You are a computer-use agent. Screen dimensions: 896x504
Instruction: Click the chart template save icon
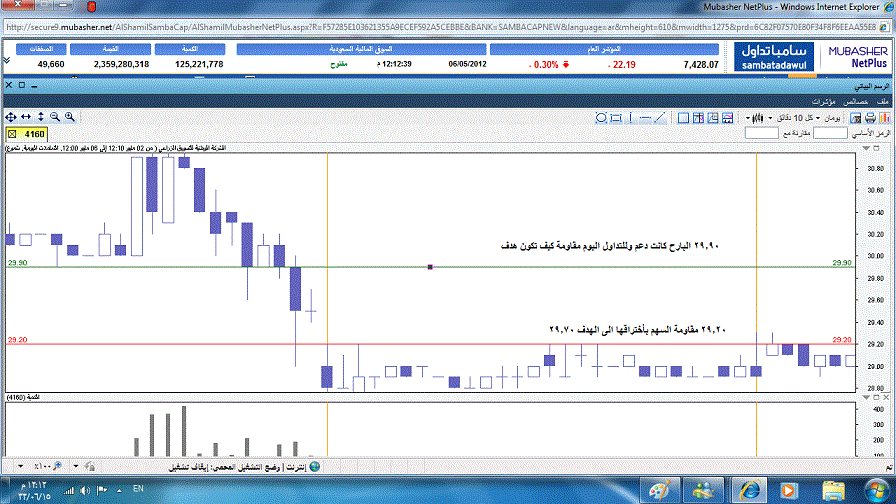click(x=727, y=118)
